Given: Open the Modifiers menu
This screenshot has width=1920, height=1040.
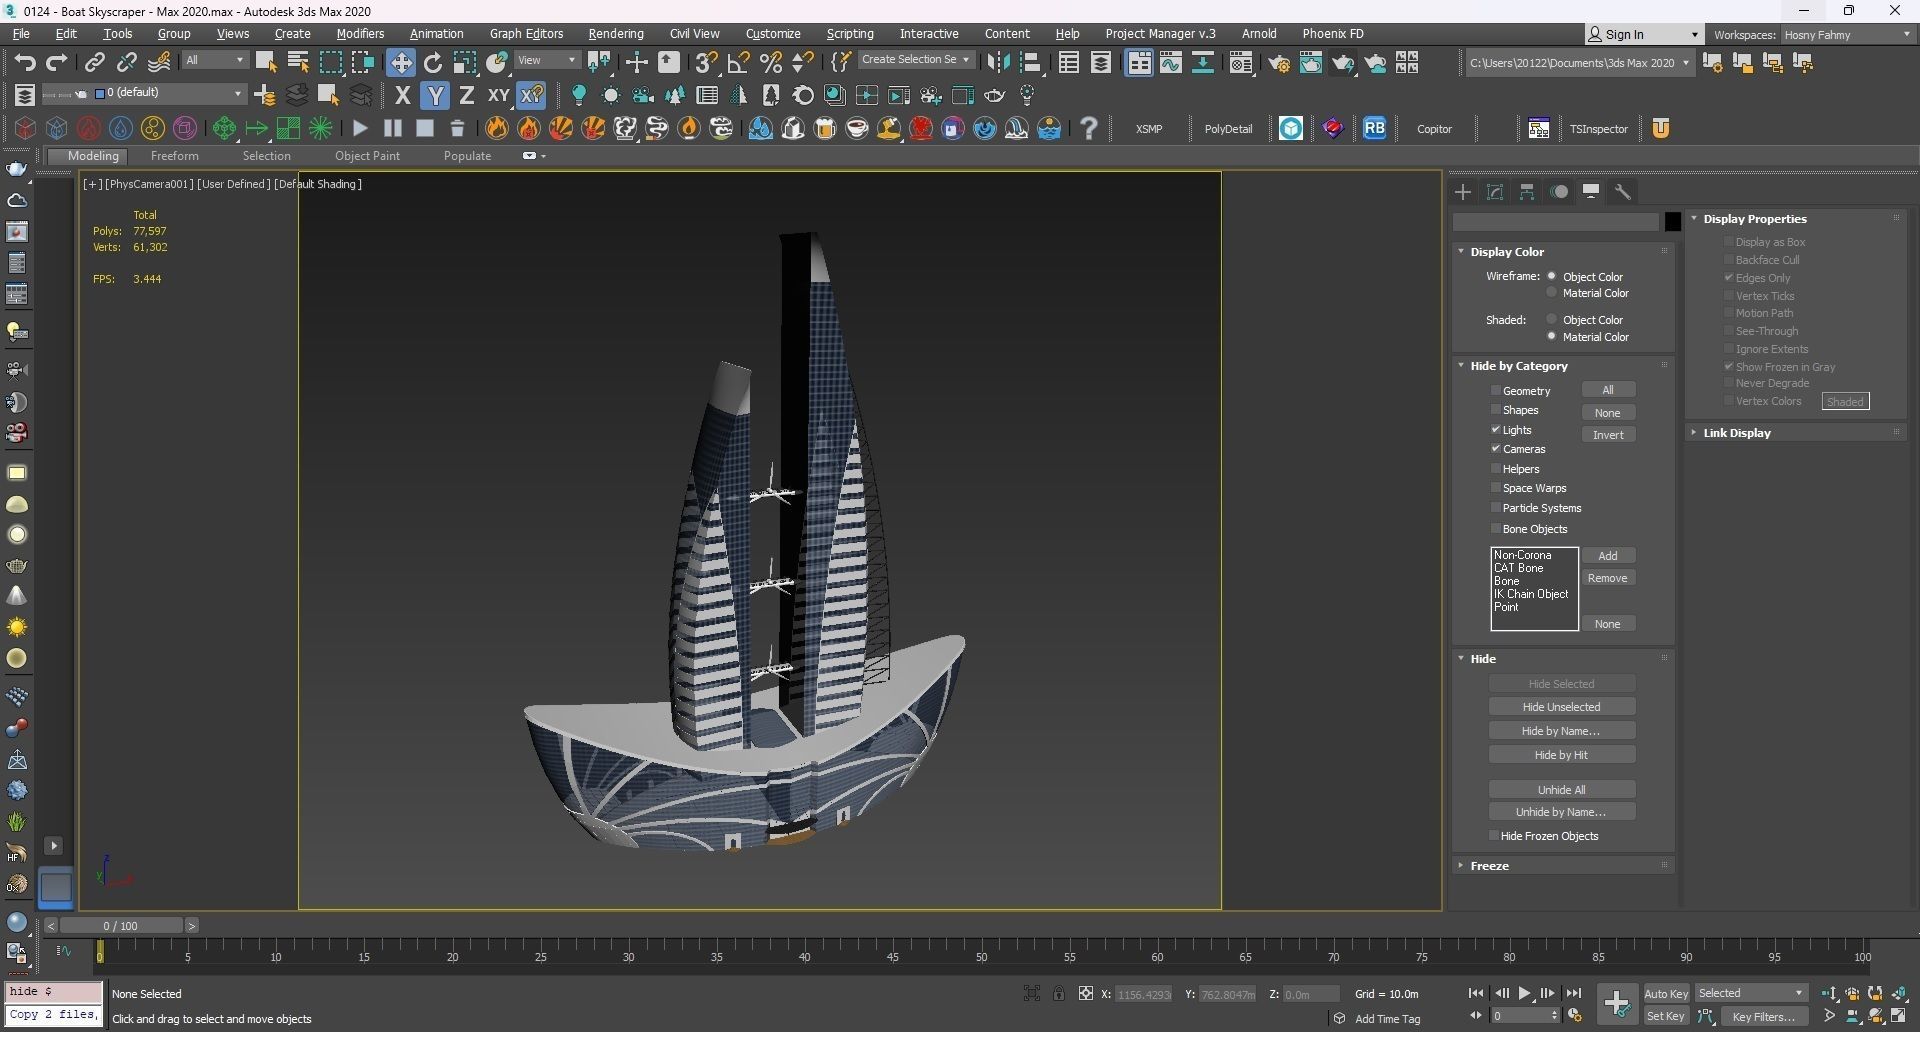Looking at the screenshot, I should pos(360,34).
